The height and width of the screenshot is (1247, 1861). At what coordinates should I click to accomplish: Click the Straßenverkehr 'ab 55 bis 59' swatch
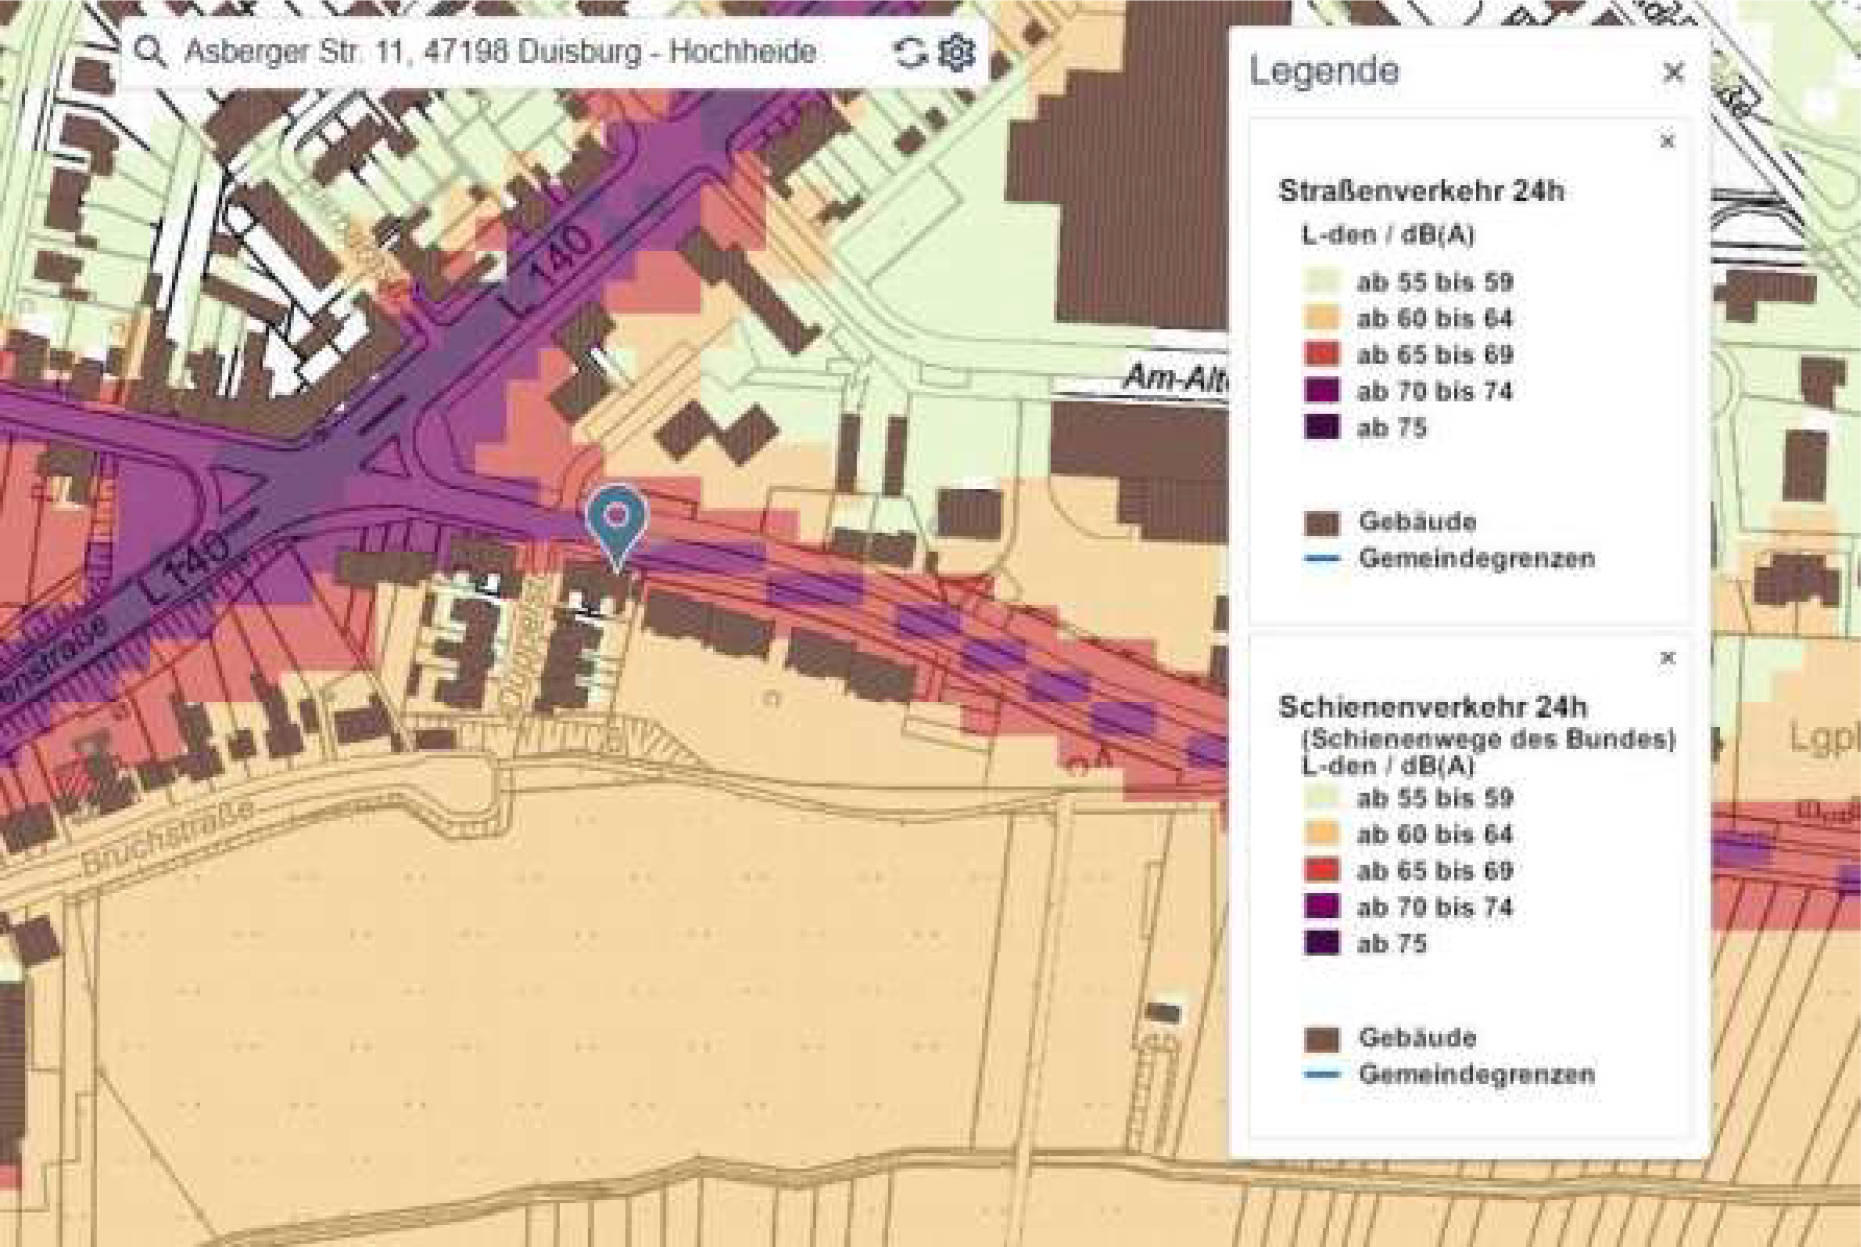click(x=1322, y=282)
